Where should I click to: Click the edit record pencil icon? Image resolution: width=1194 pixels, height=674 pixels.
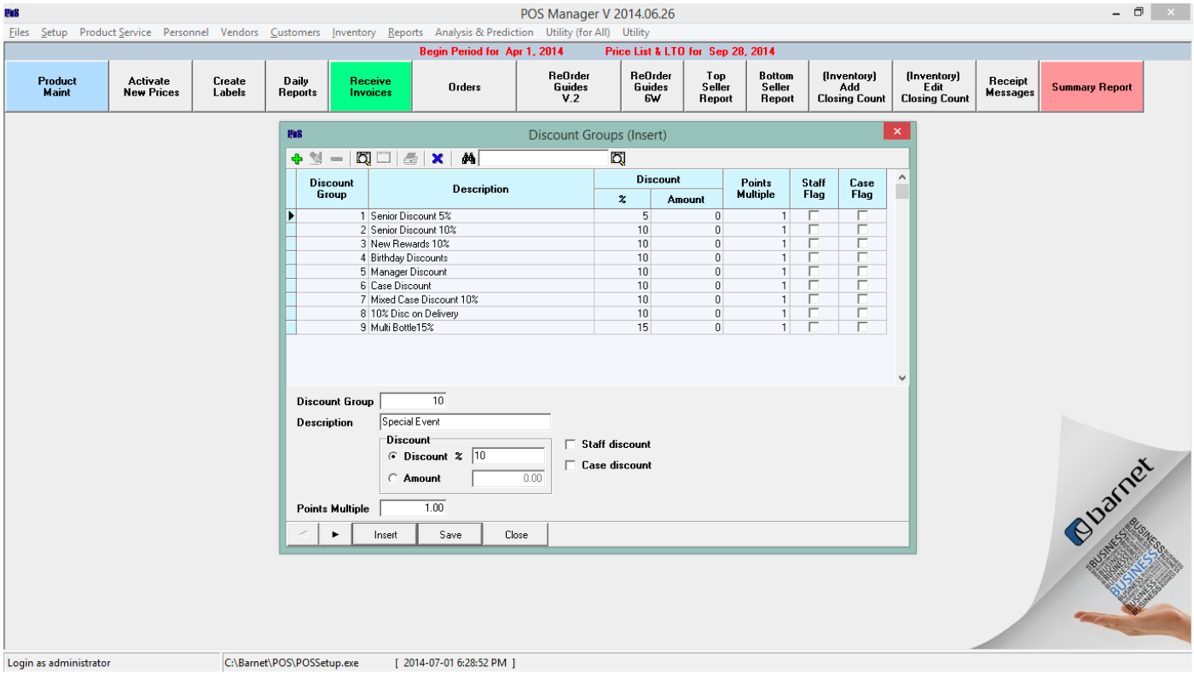click(316, 158)
